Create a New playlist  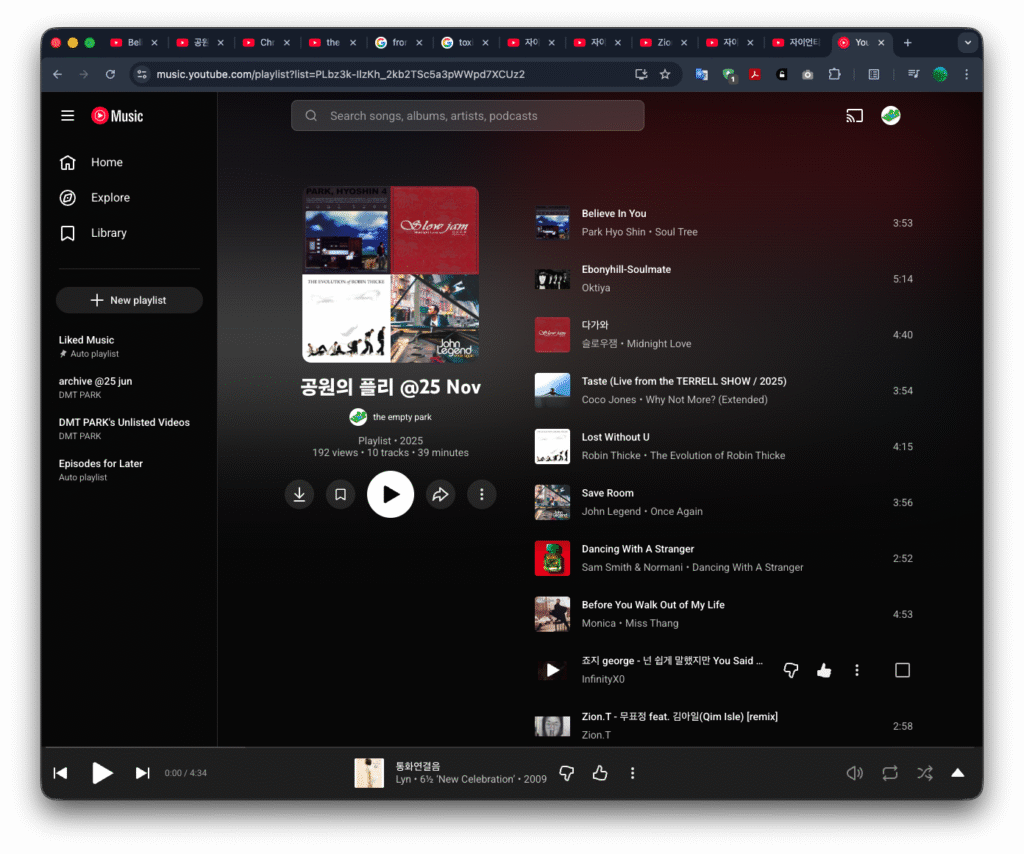point(129,300)
